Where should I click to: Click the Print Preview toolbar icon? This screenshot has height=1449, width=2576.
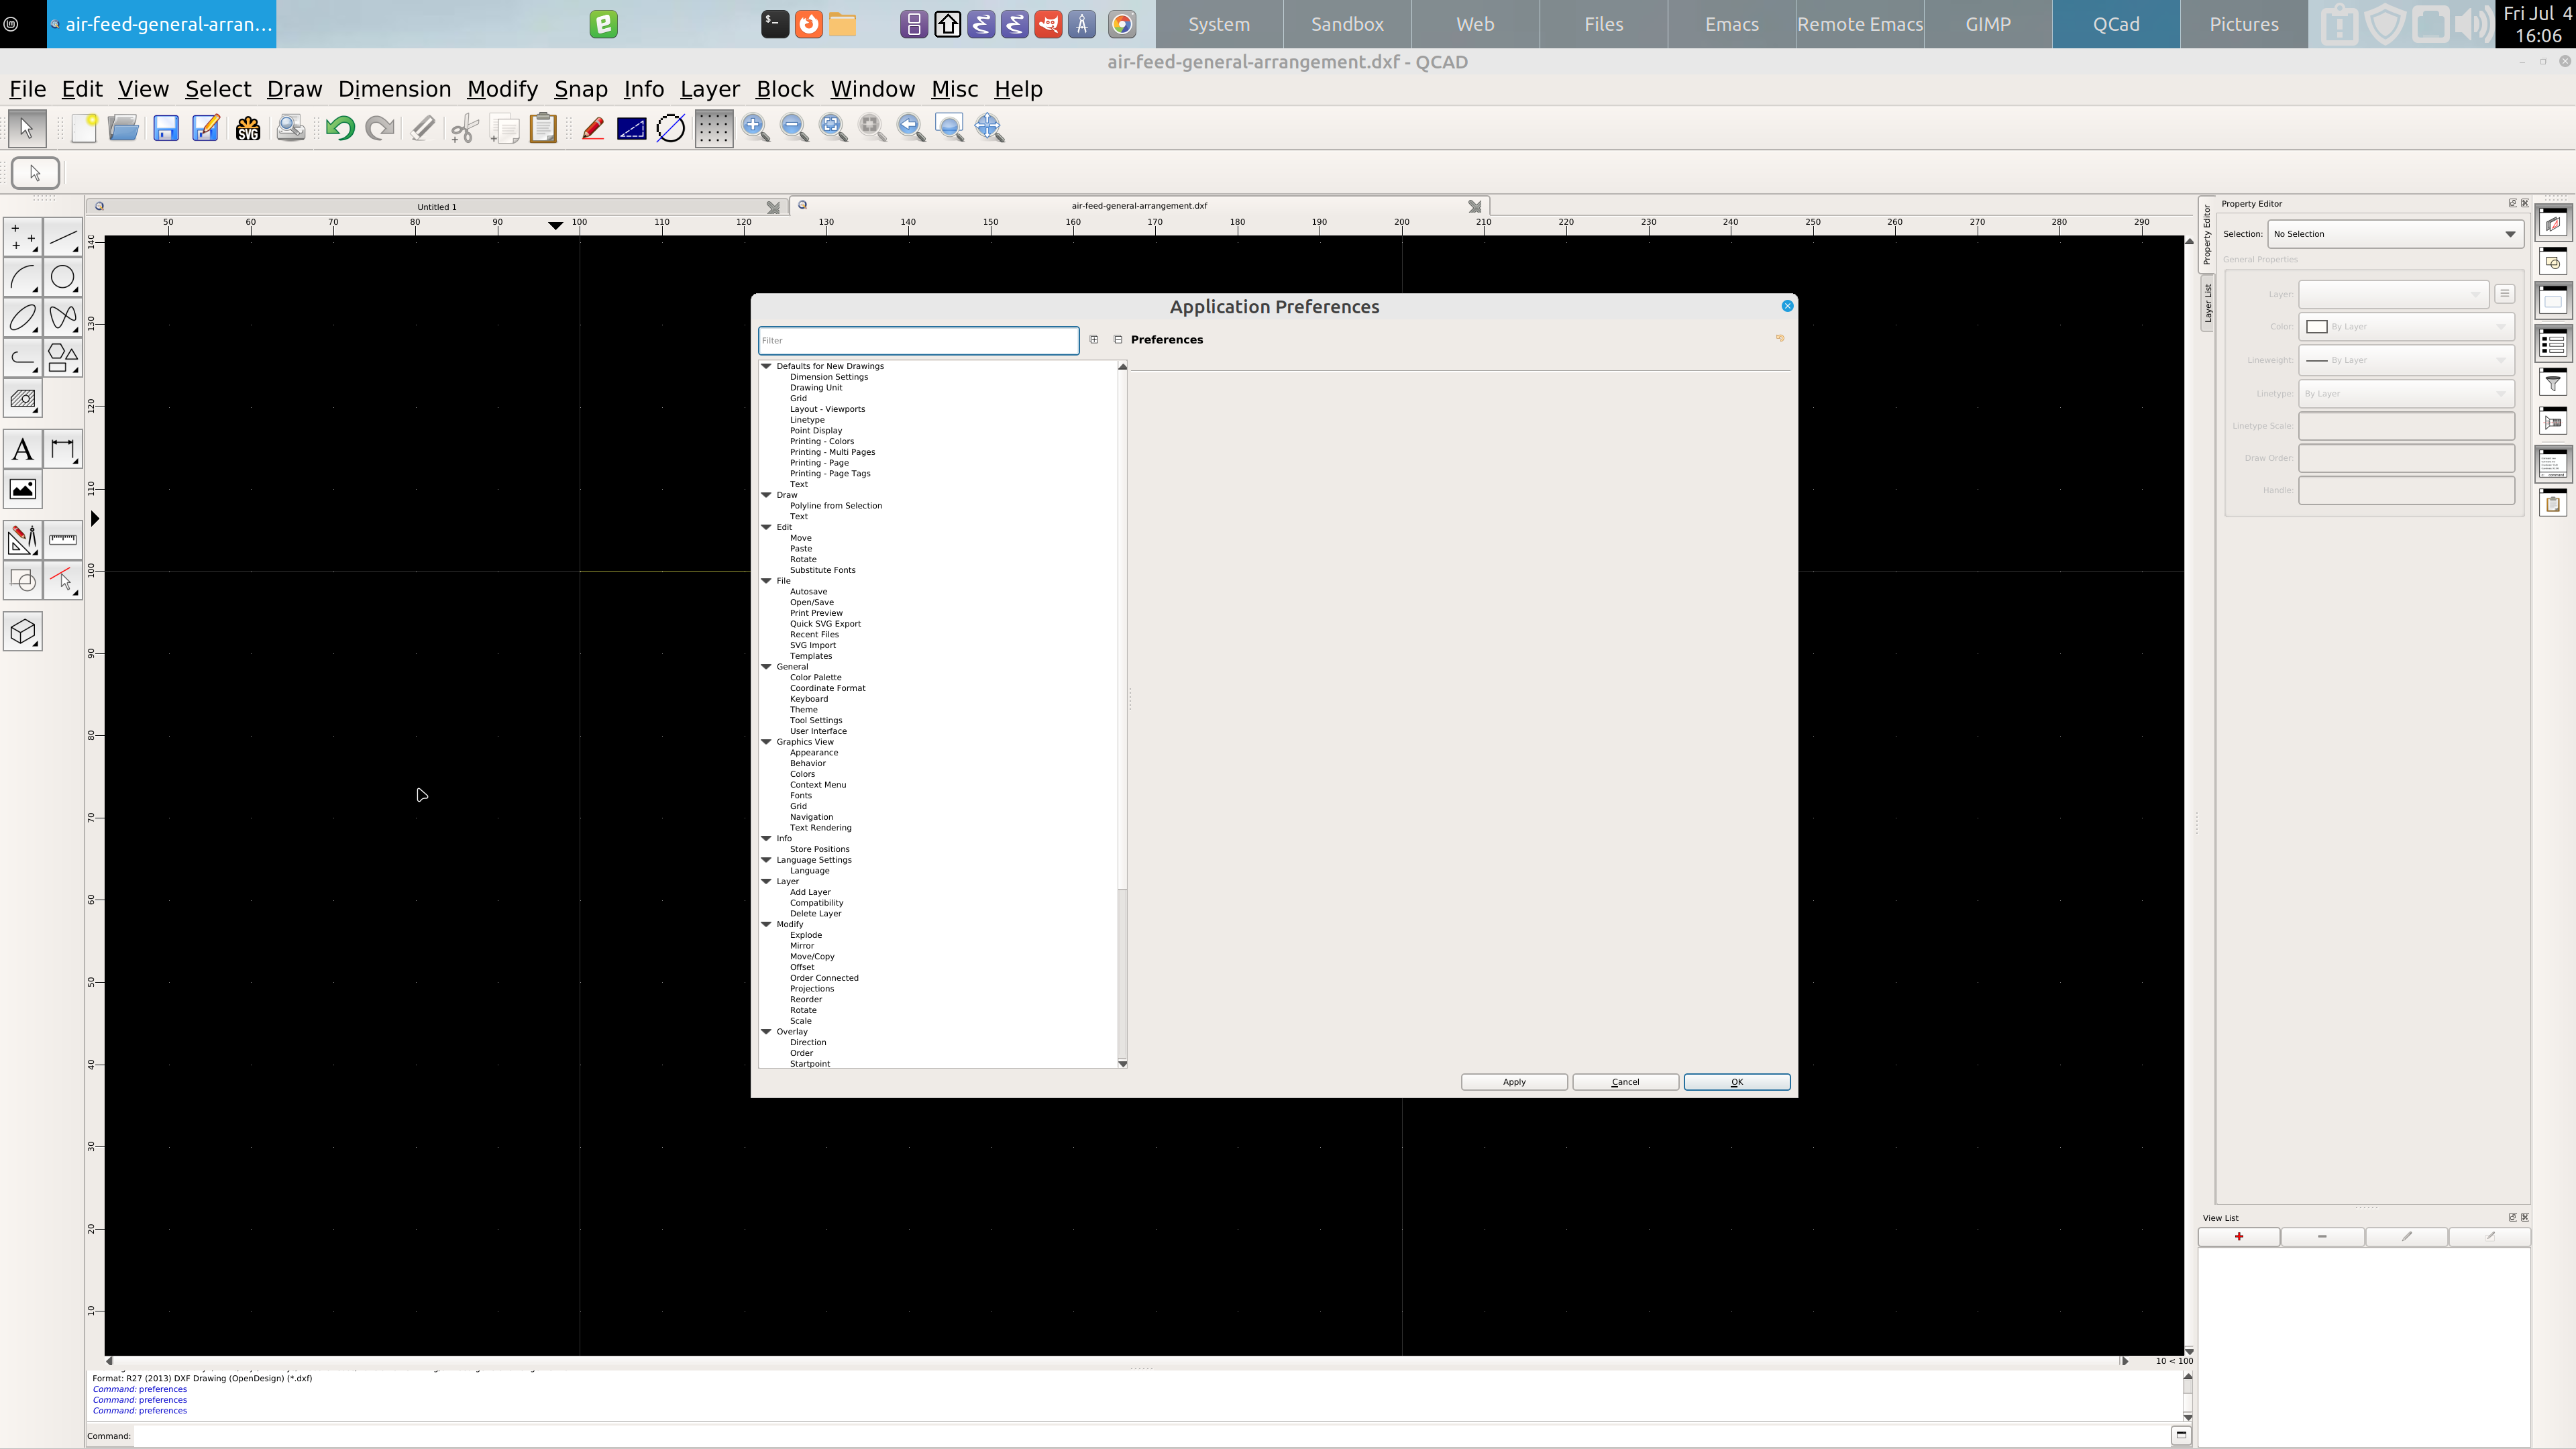[291, 128]
